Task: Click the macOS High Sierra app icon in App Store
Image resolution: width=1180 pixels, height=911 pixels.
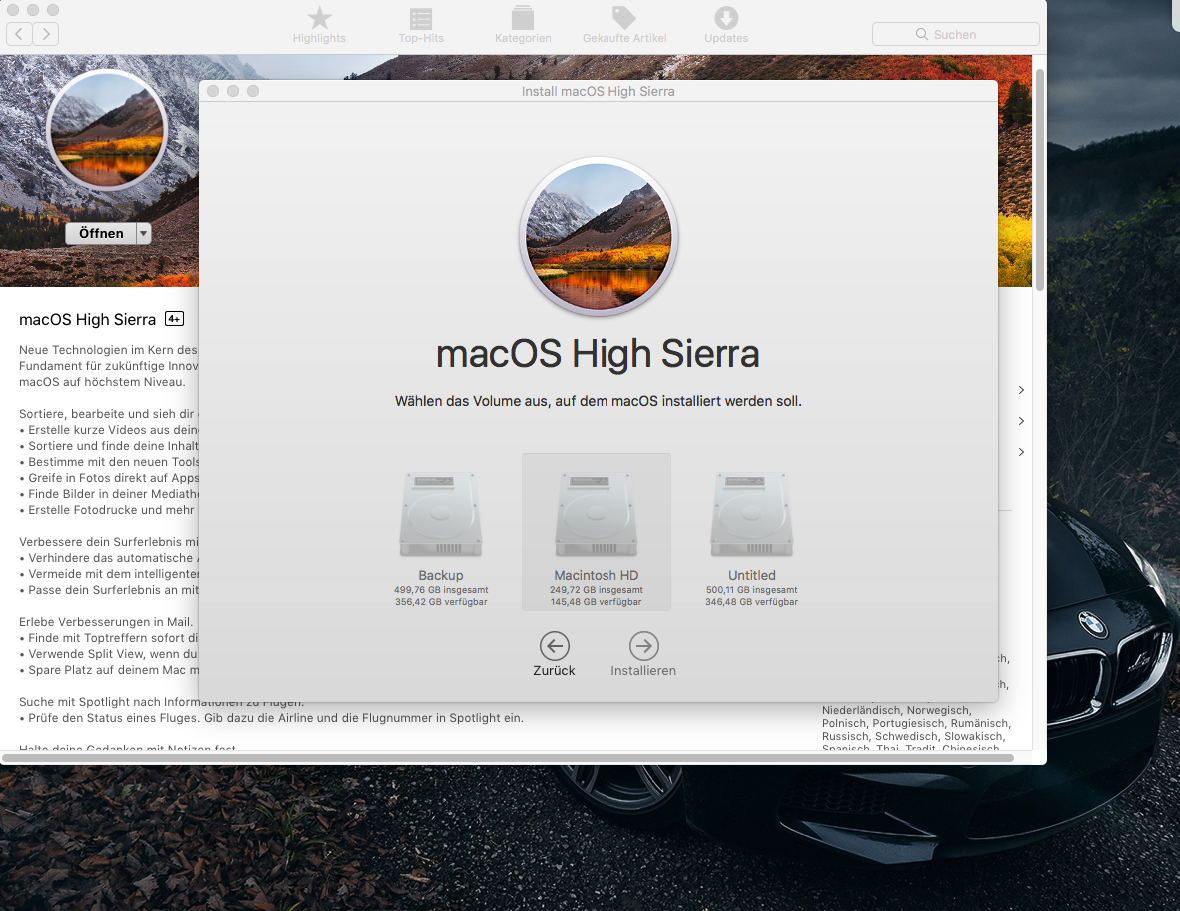Action: click(107, 130)
